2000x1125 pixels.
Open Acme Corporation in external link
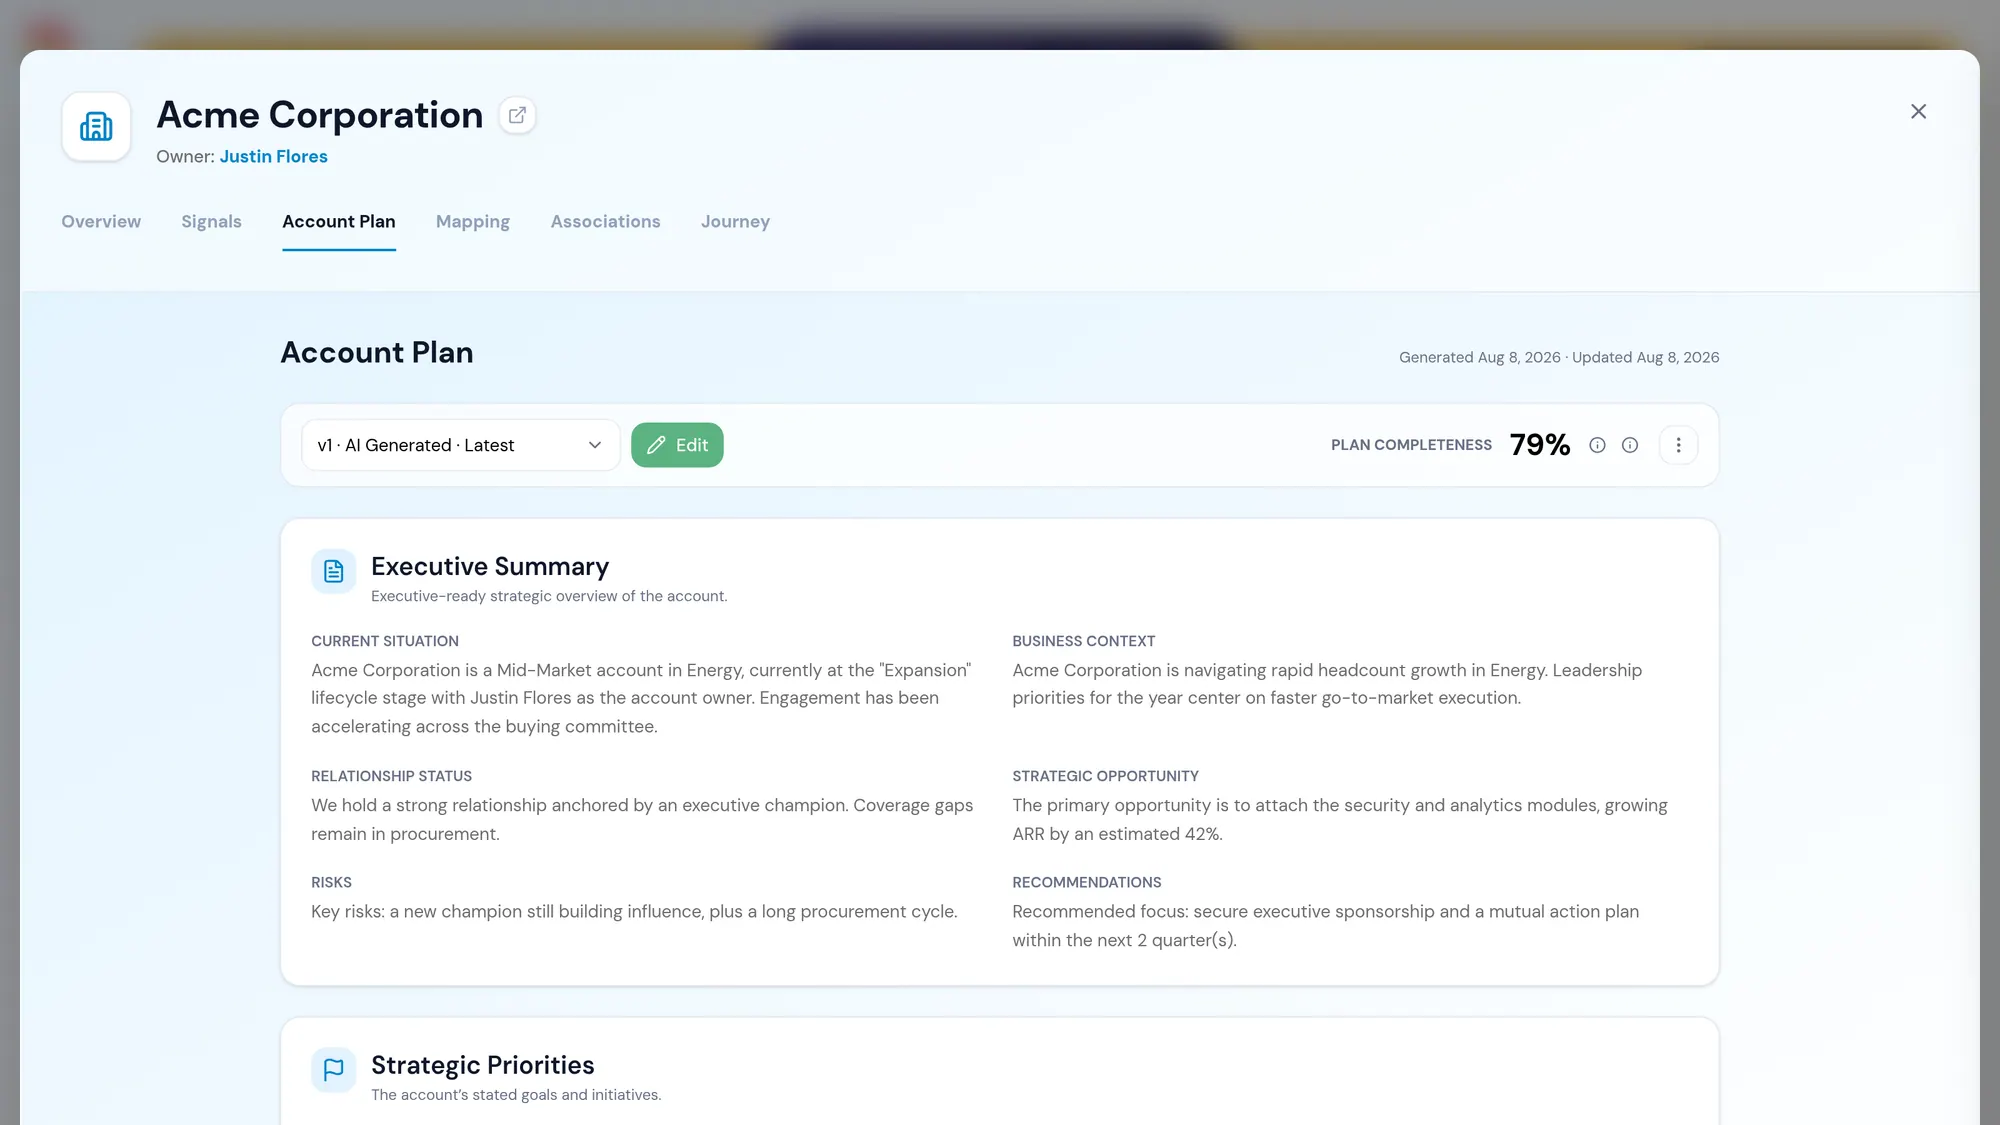[x=517, y=115]
